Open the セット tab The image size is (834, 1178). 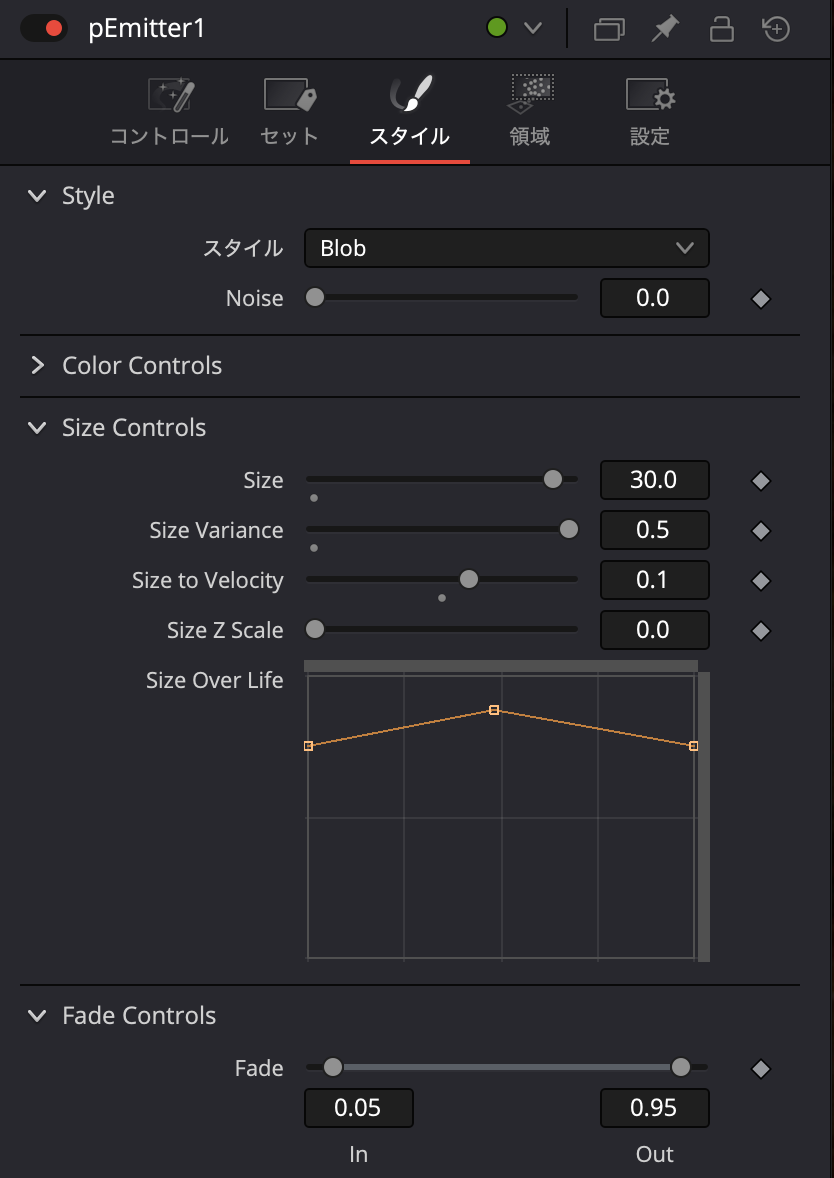tap(289, 112)
